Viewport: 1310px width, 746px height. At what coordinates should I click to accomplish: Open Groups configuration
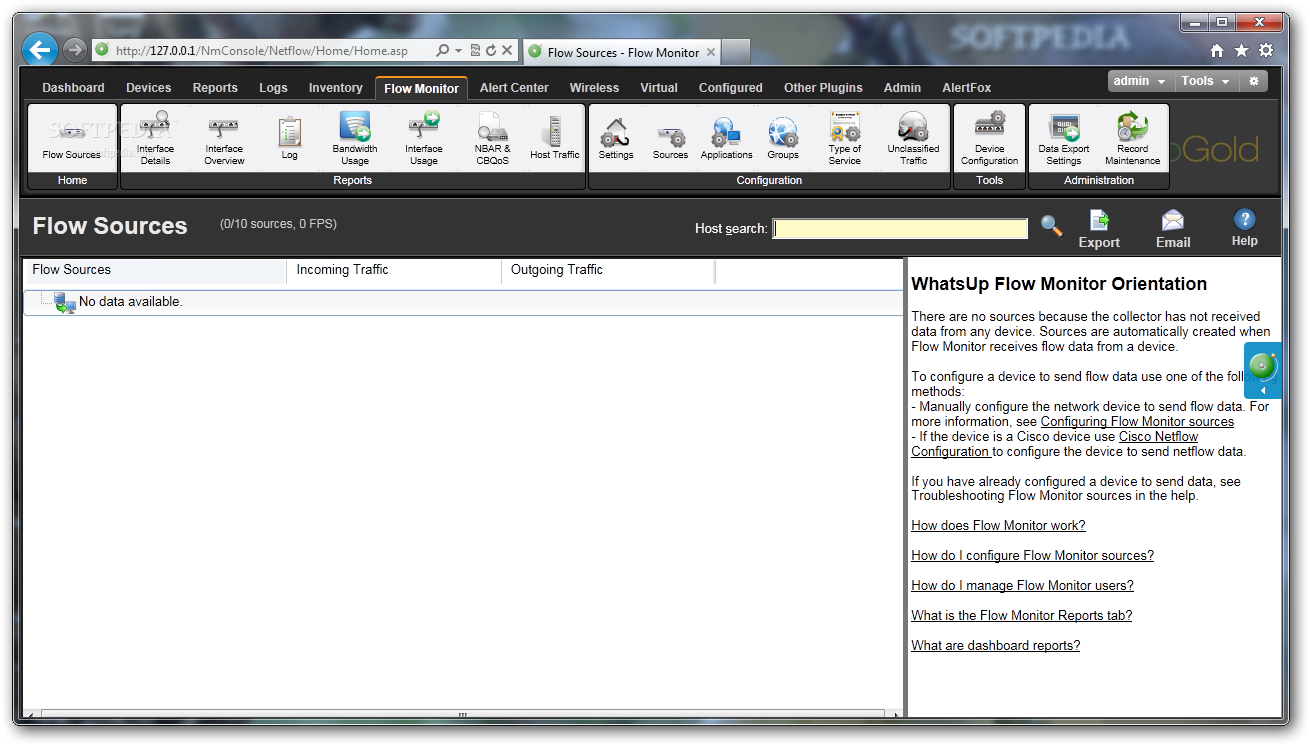(783, 138)
